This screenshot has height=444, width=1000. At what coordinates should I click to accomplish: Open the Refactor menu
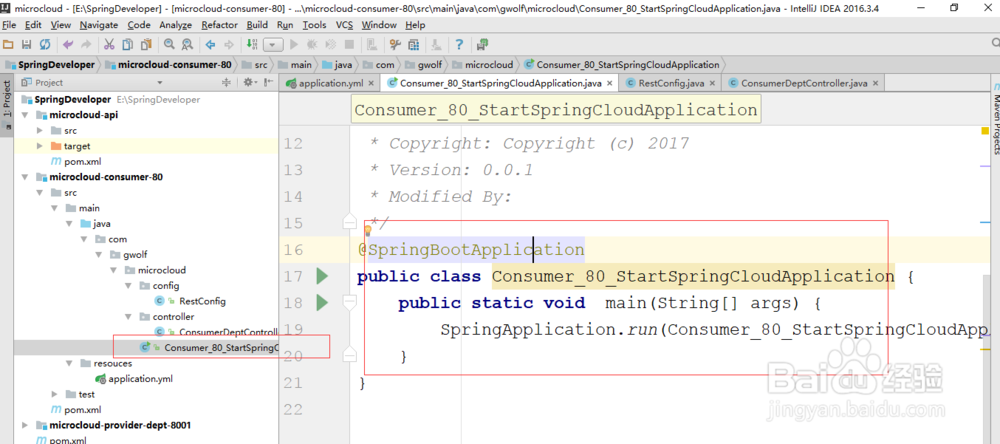(x=219, y=25)
